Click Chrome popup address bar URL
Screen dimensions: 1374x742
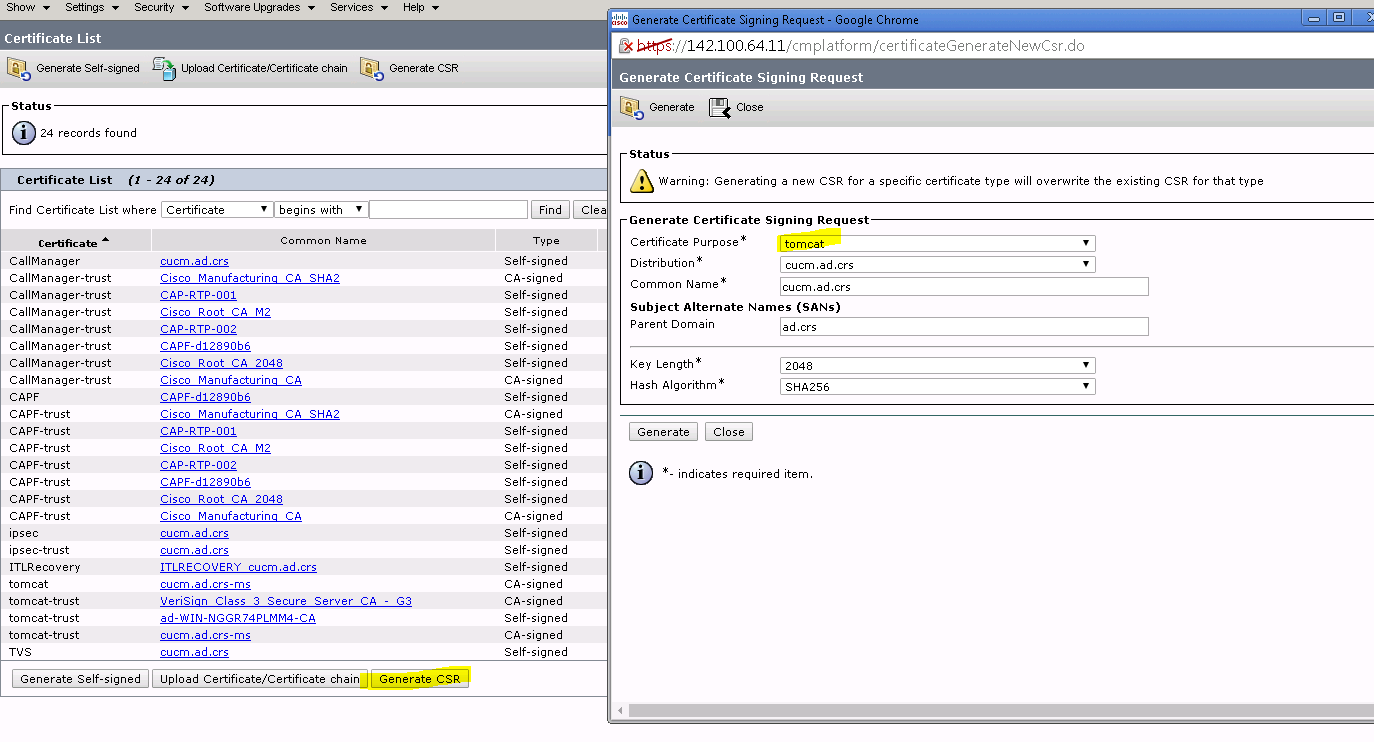(x=860, y=46)
